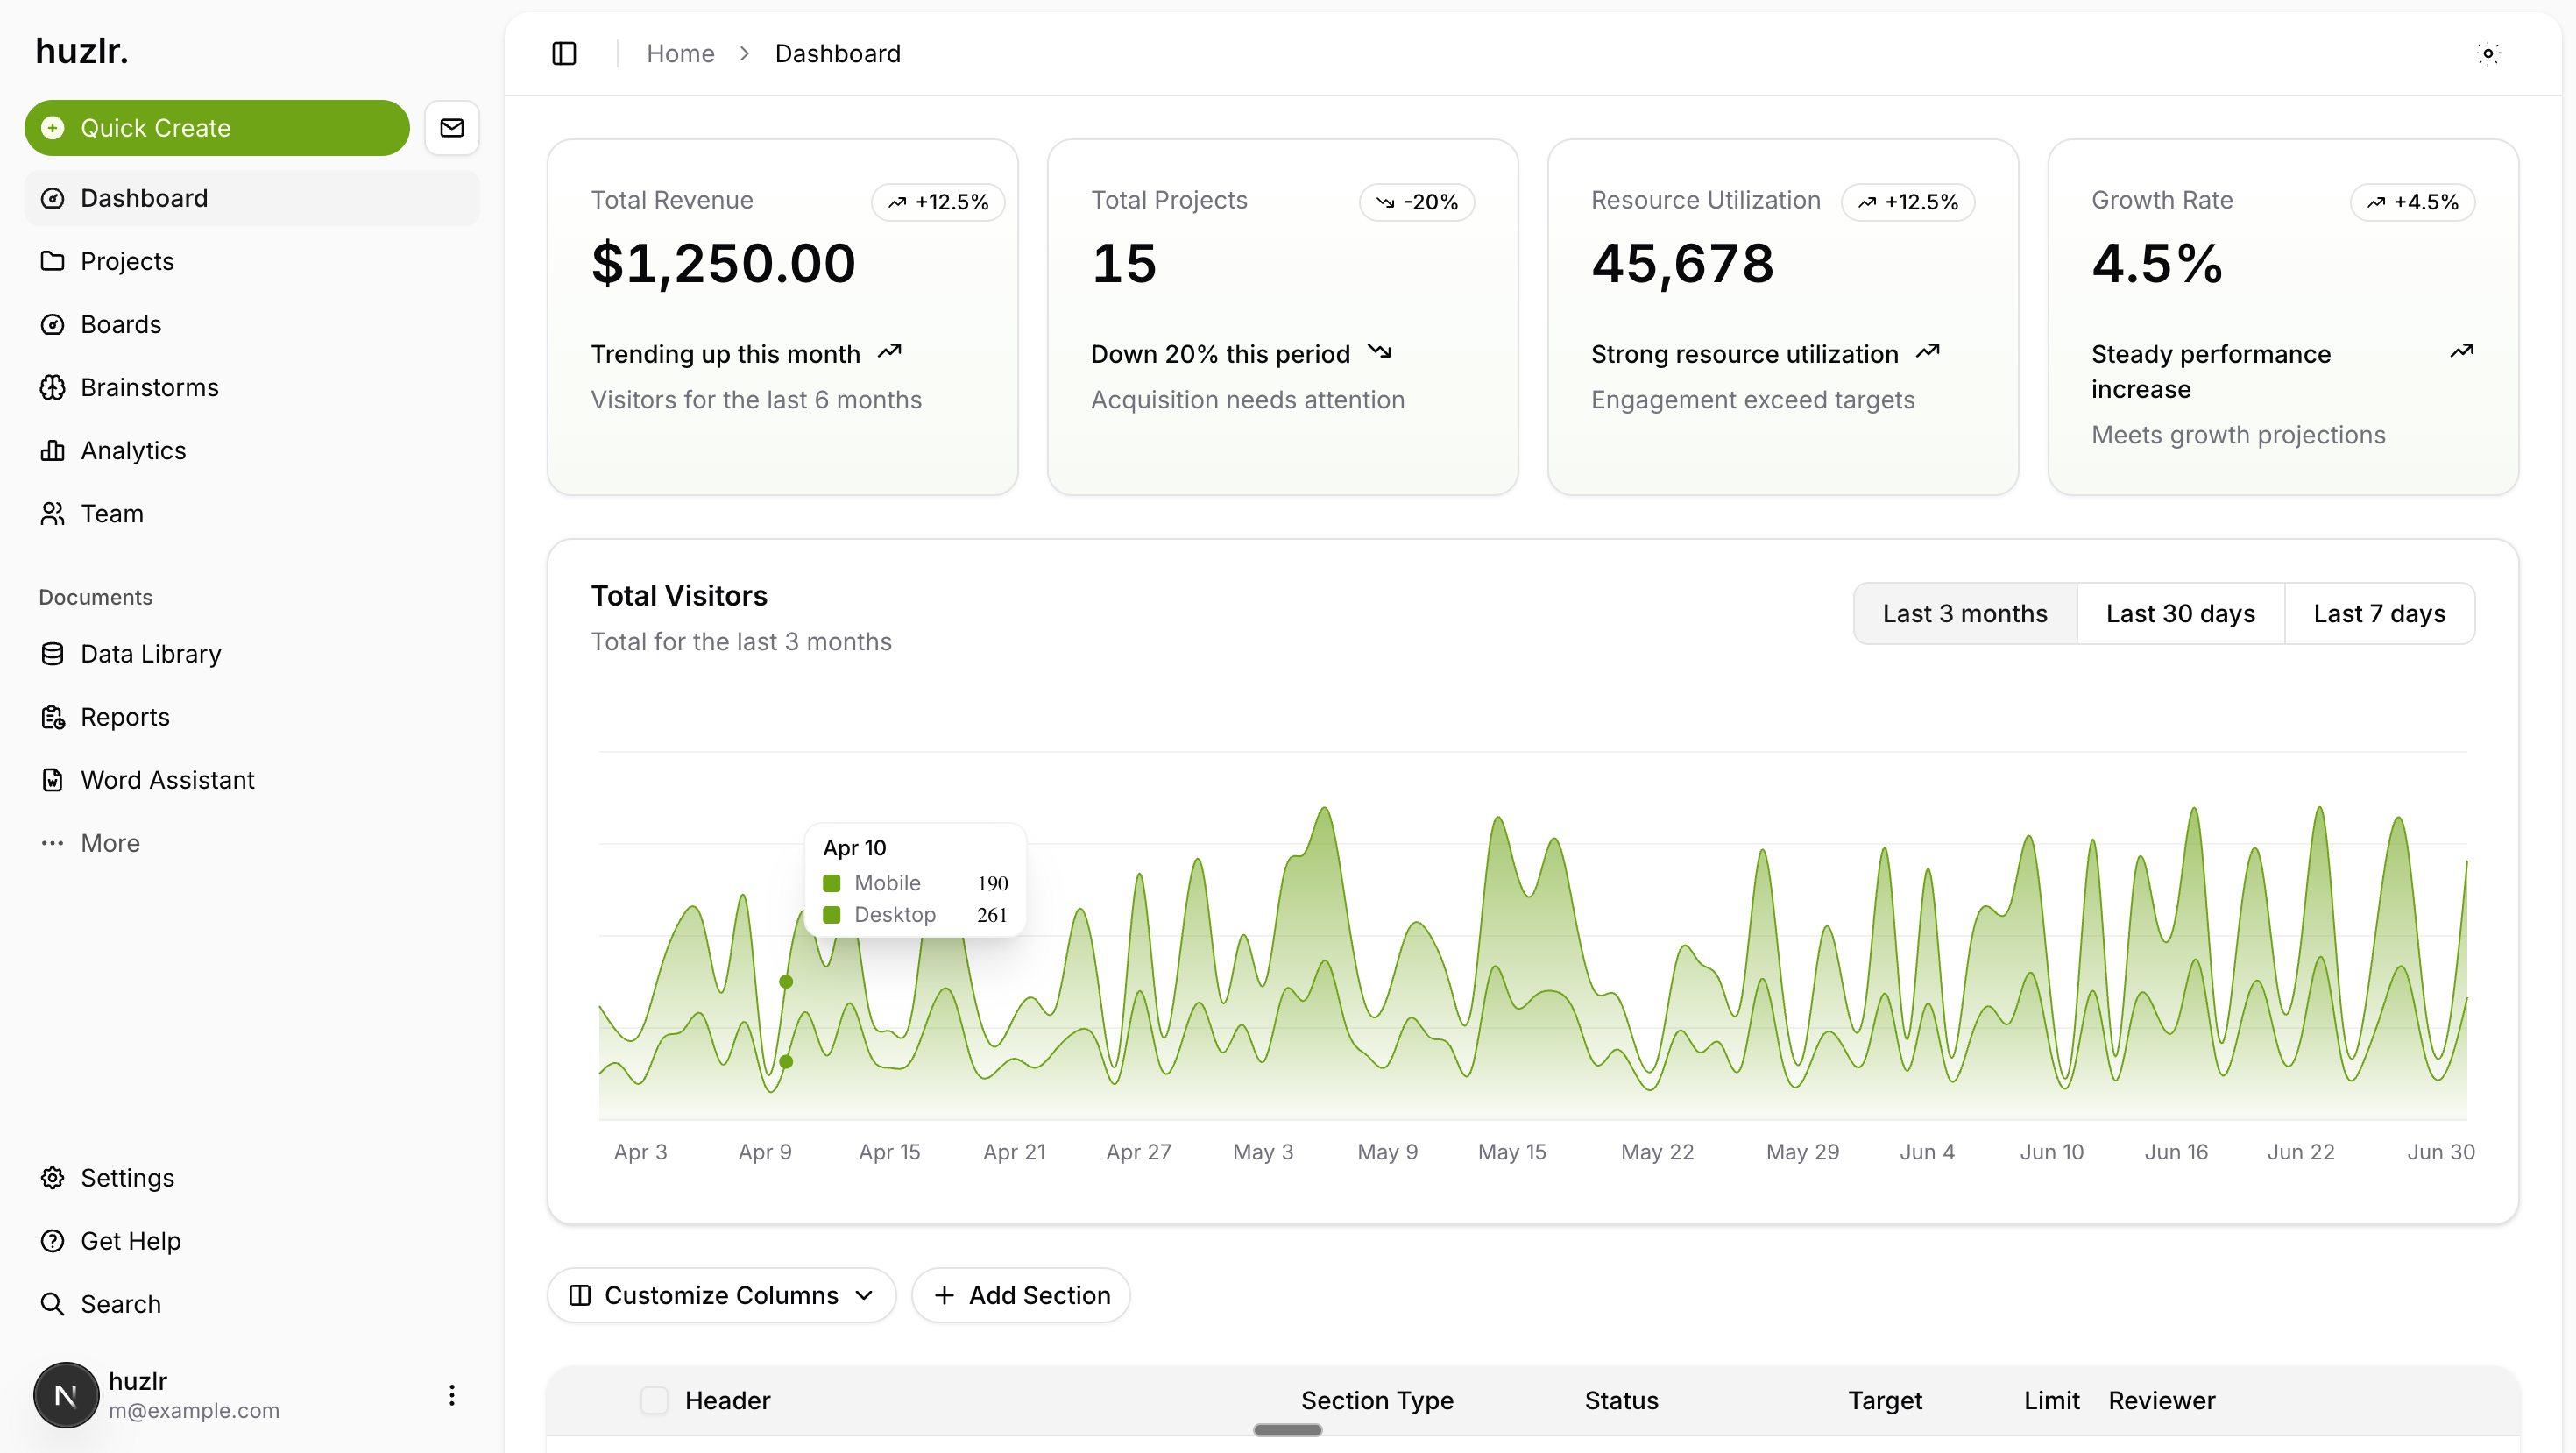Select all rows using the header checkbox
Viewport: 2576px width, 1453px height.
(655, 1400)
